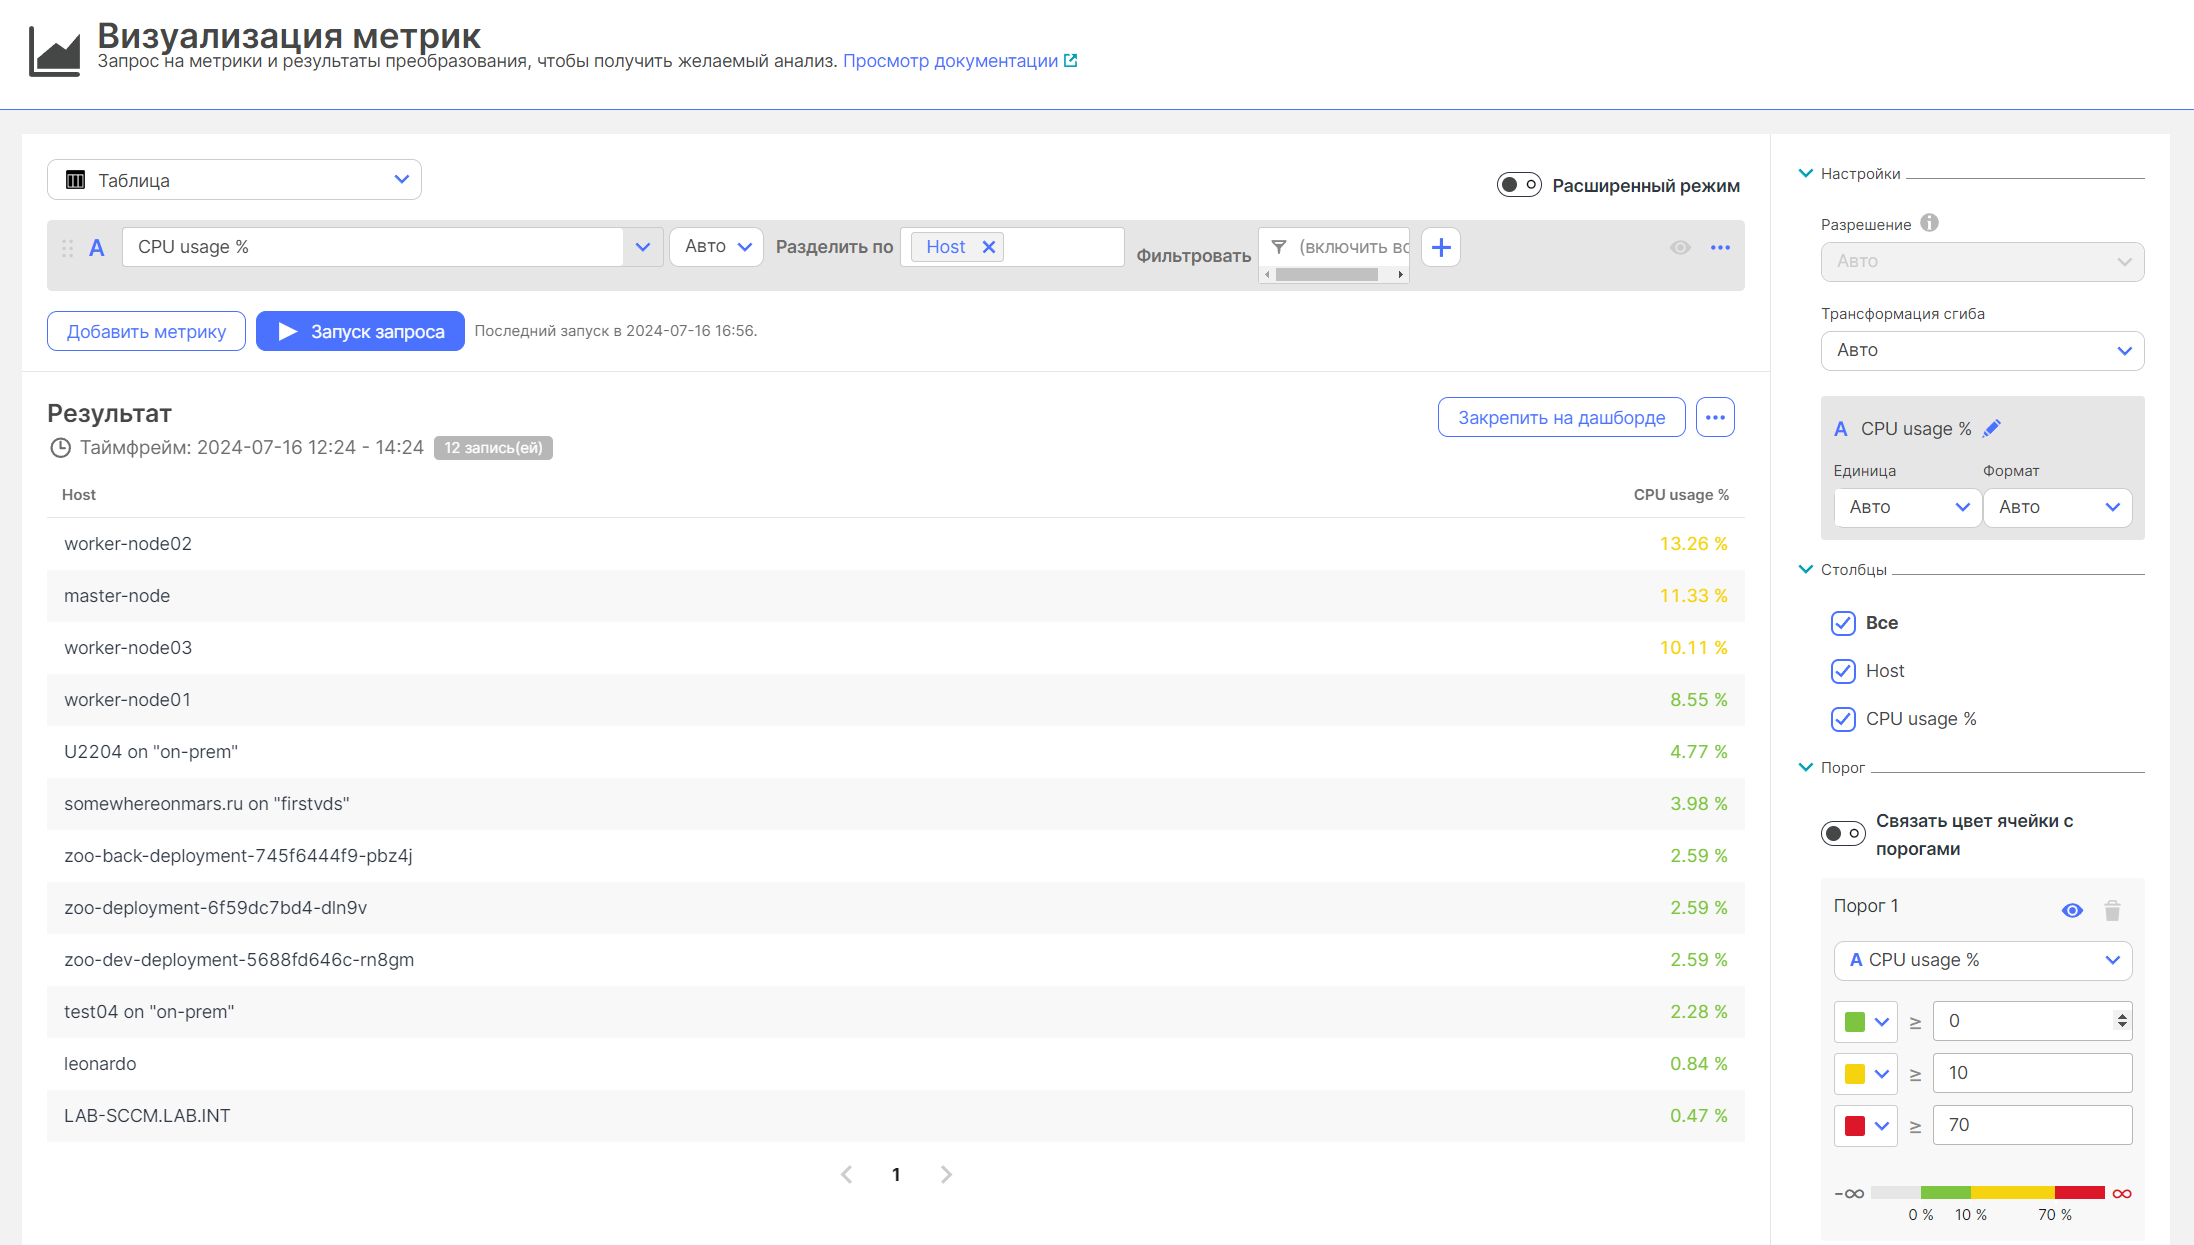
Task: Click Запуск запроса button
Action: [360, 332]
